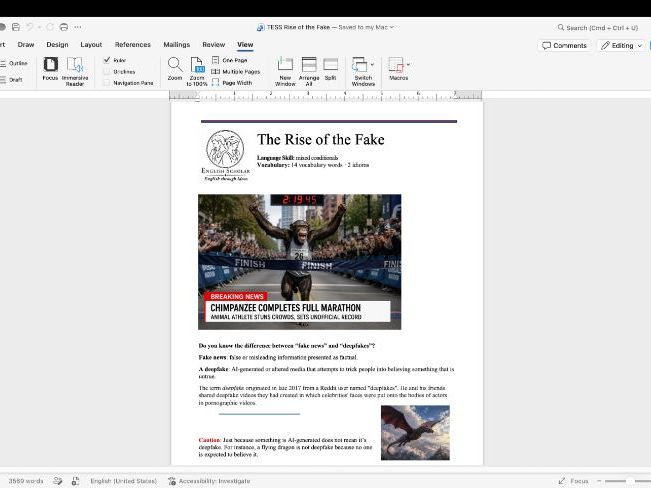The width and height of the screenshot is (651, 488).
Task: Open the Zoom dialog magnifier
Action: click(x=175, y=69)
